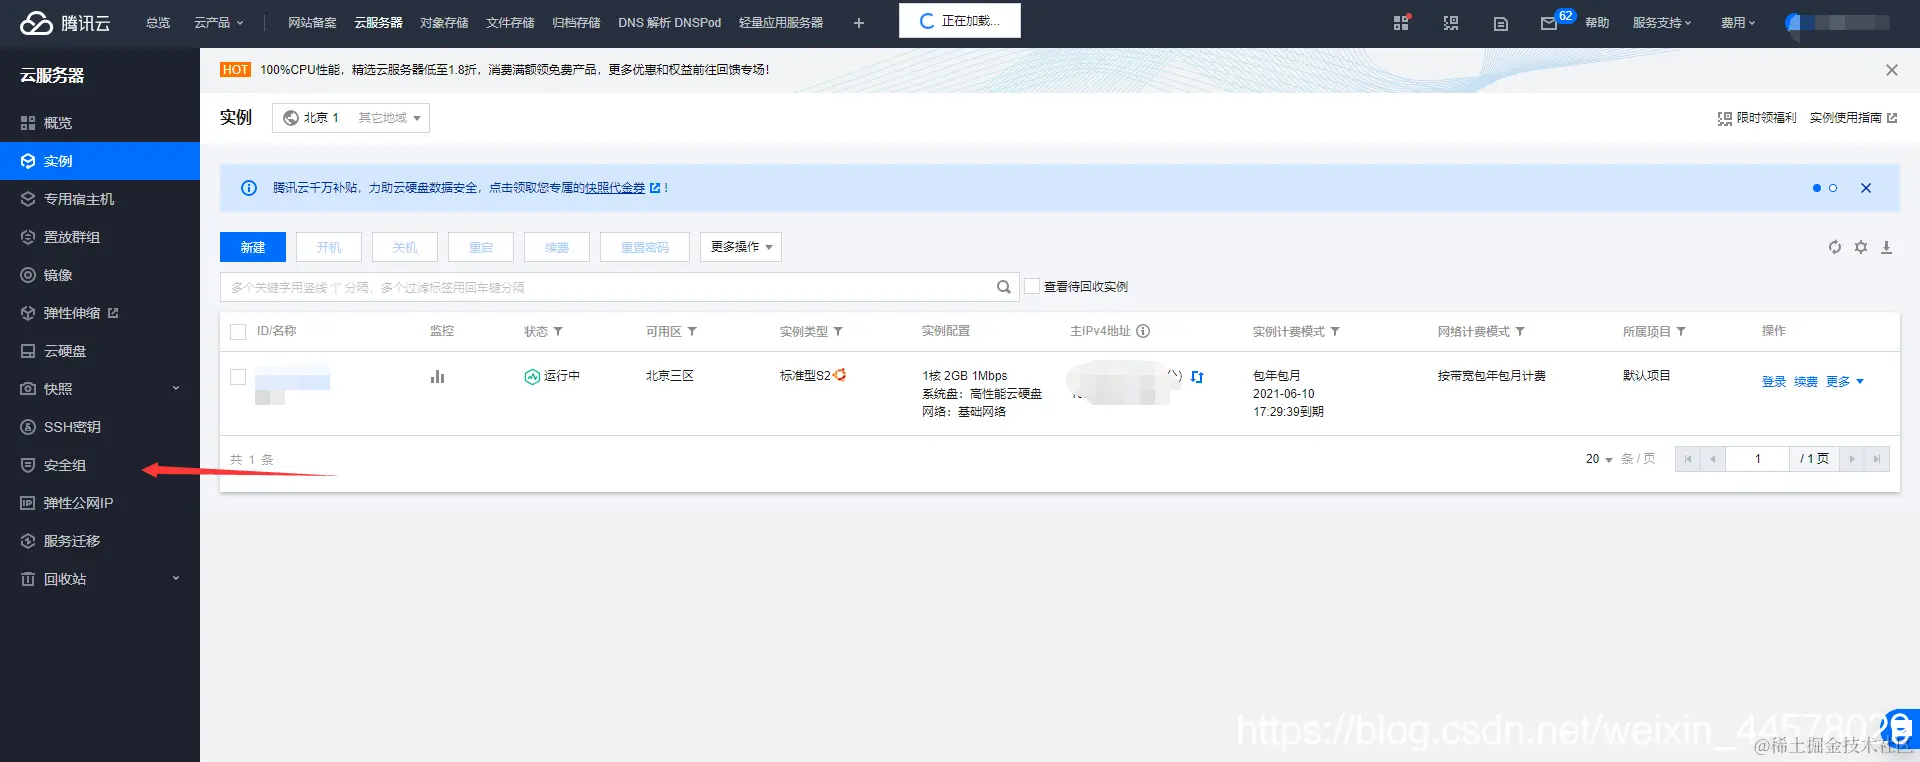Click the 开机 button
1920x762 pixels.
329,247
